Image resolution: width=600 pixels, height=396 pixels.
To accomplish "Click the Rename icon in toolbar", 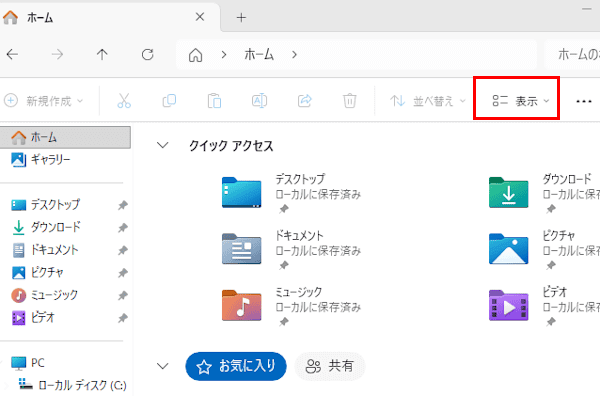I will (x=259, y=101).
